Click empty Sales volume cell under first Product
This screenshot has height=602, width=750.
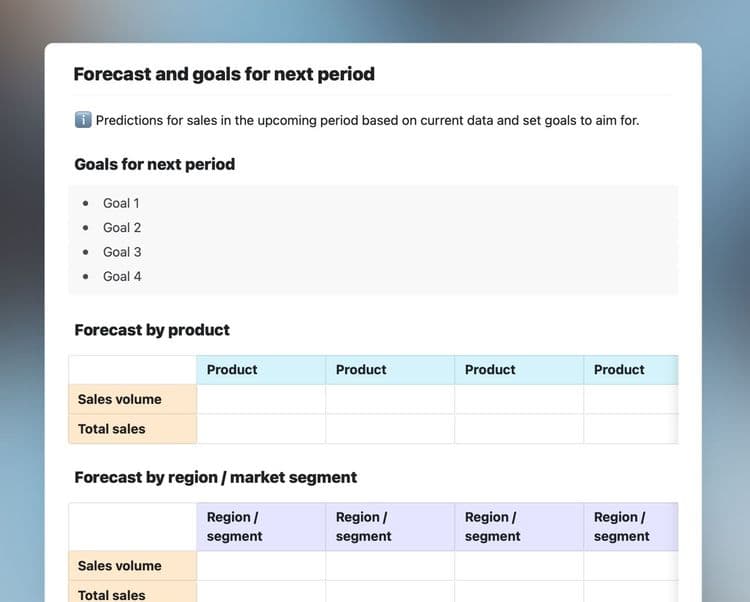(261, 399)
